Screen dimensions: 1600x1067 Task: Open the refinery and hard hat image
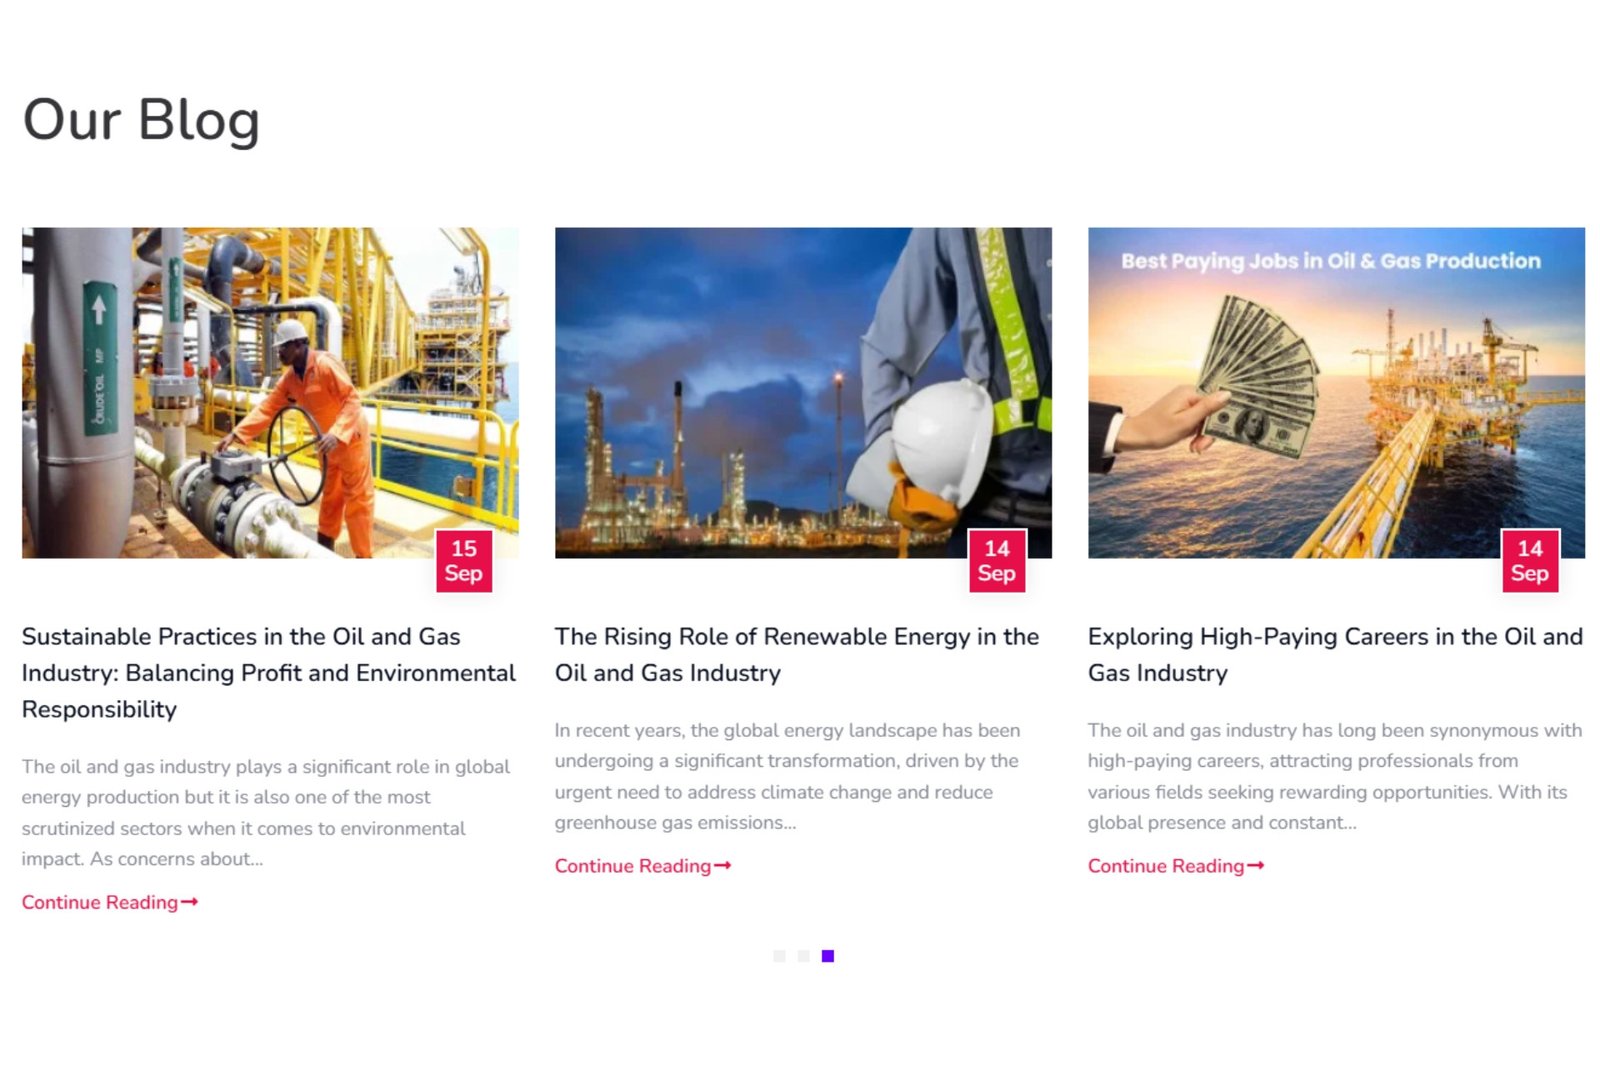(803, 392)
